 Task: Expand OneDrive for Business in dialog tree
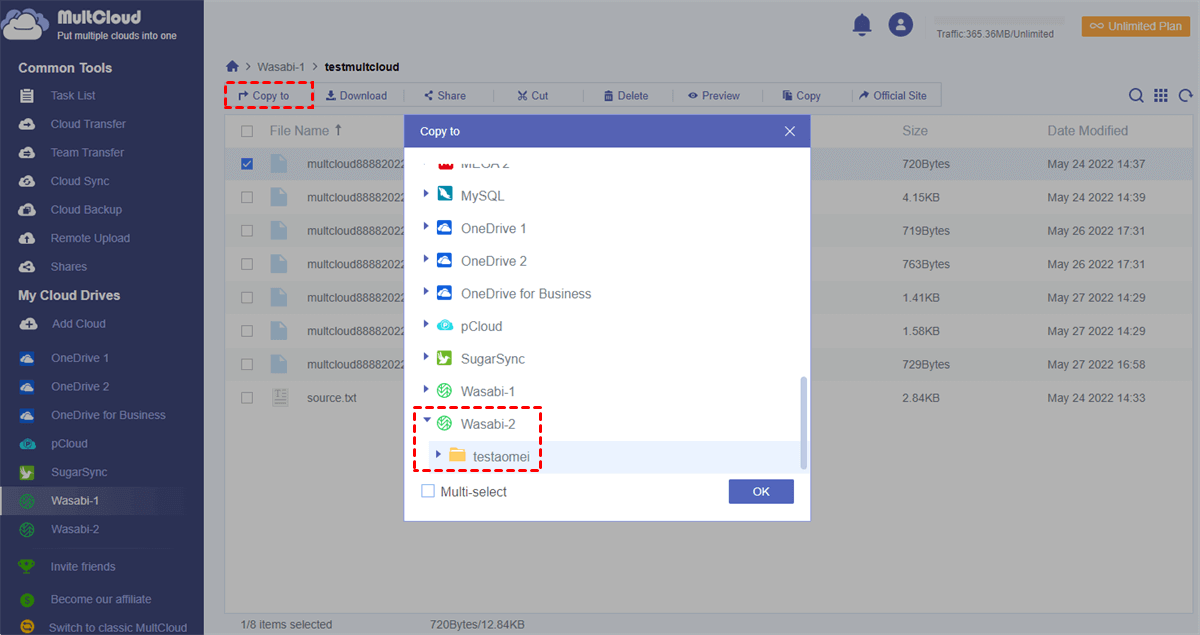[x=427, y=292]
